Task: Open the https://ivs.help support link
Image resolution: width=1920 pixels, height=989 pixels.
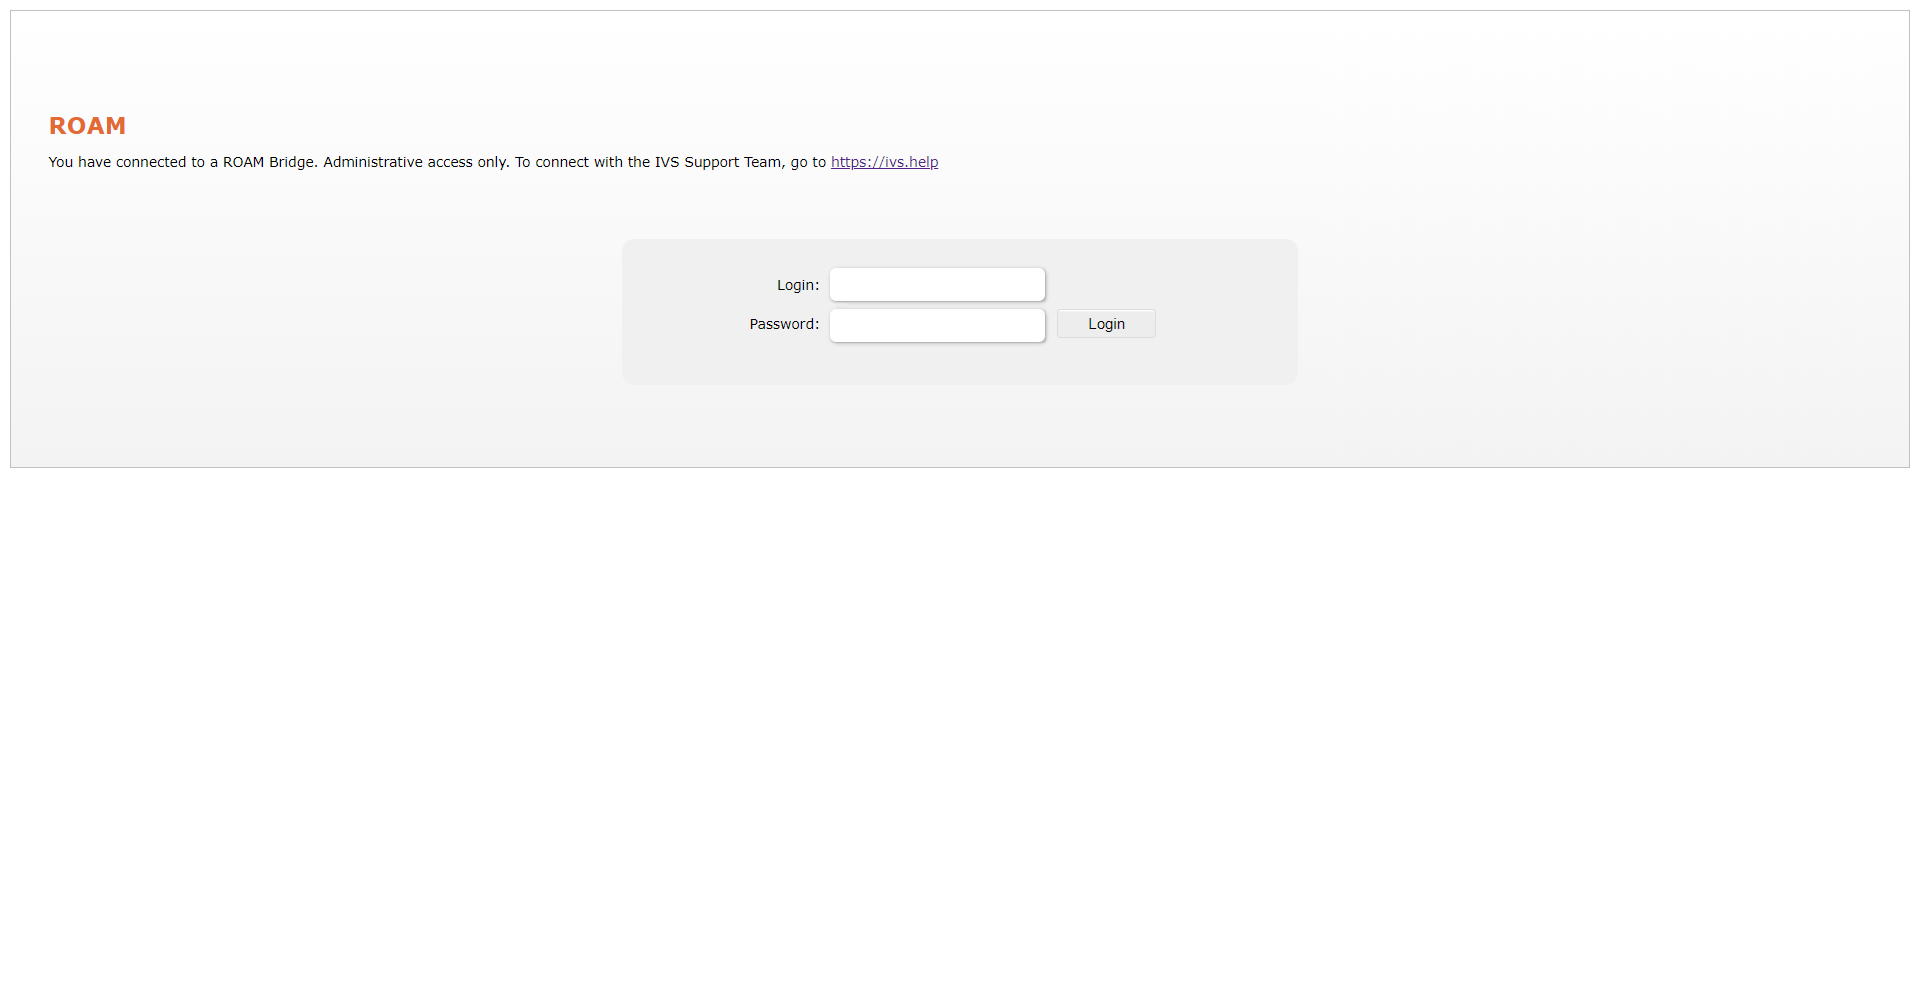Action: [884, 162]
